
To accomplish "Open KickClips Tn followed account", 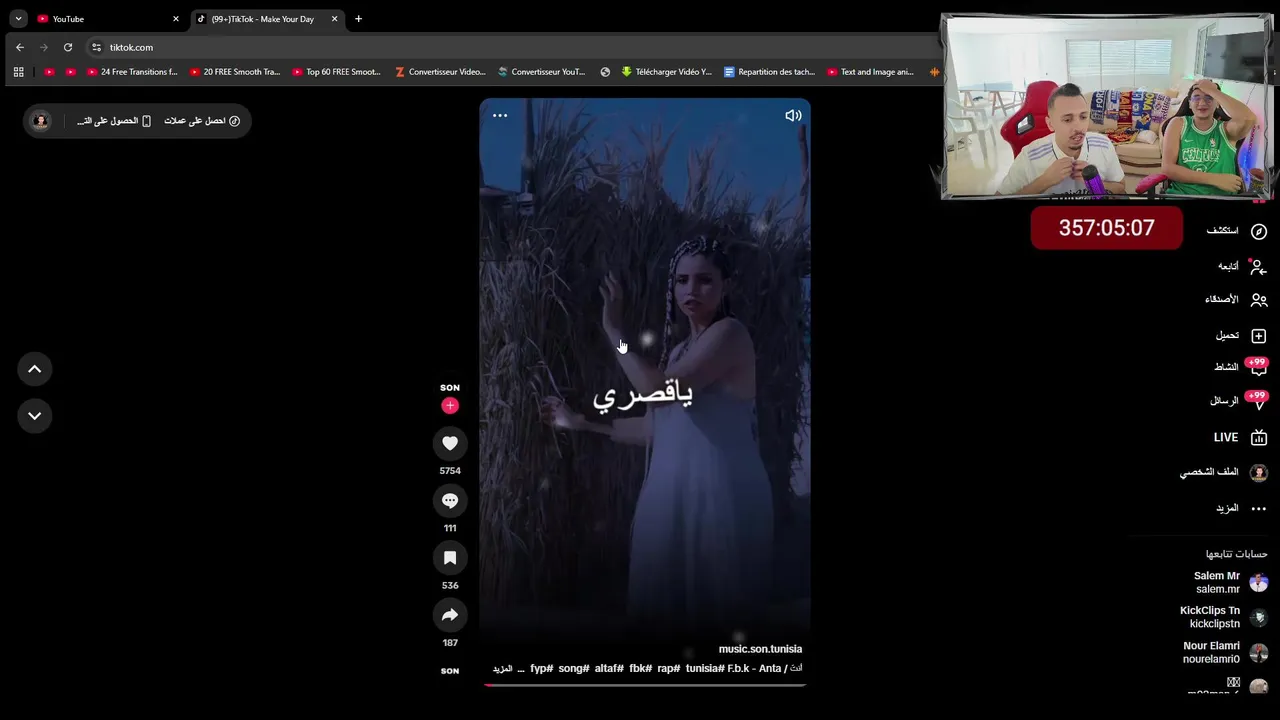I will click(x=1224, y=617).
